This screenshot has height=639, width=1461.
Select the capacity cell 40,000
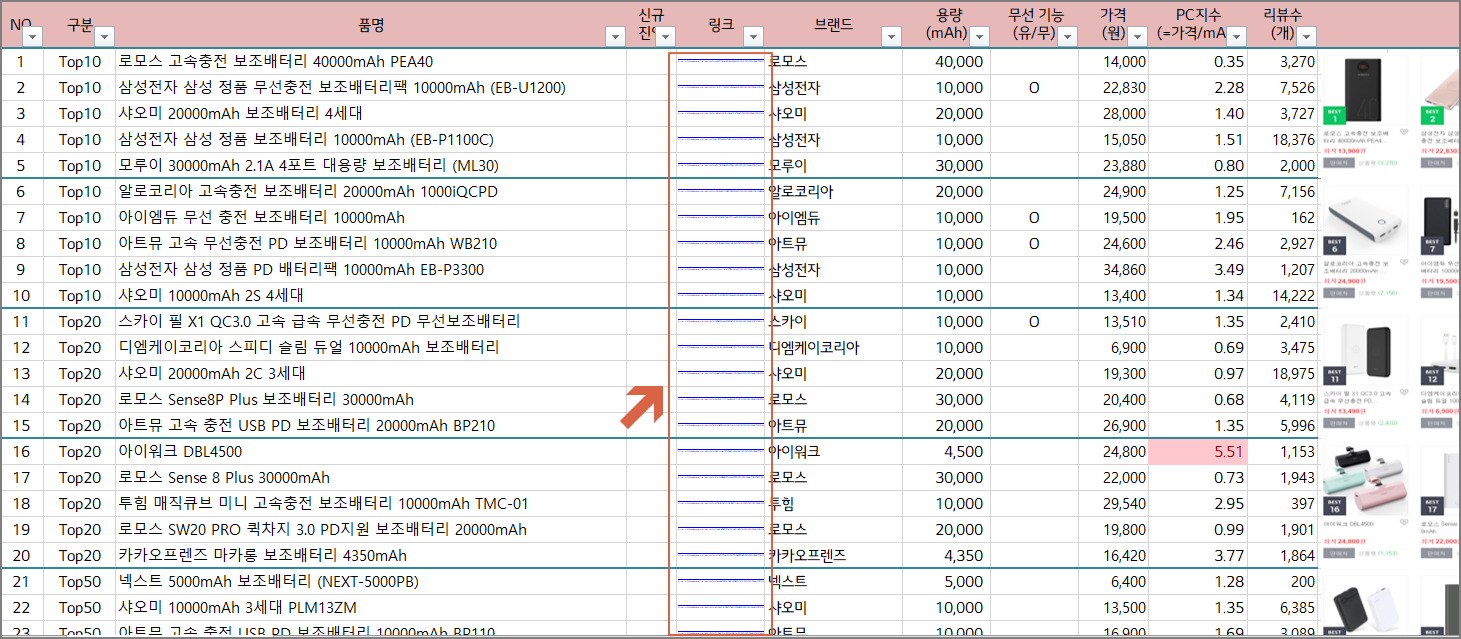(x=946, y=61)
